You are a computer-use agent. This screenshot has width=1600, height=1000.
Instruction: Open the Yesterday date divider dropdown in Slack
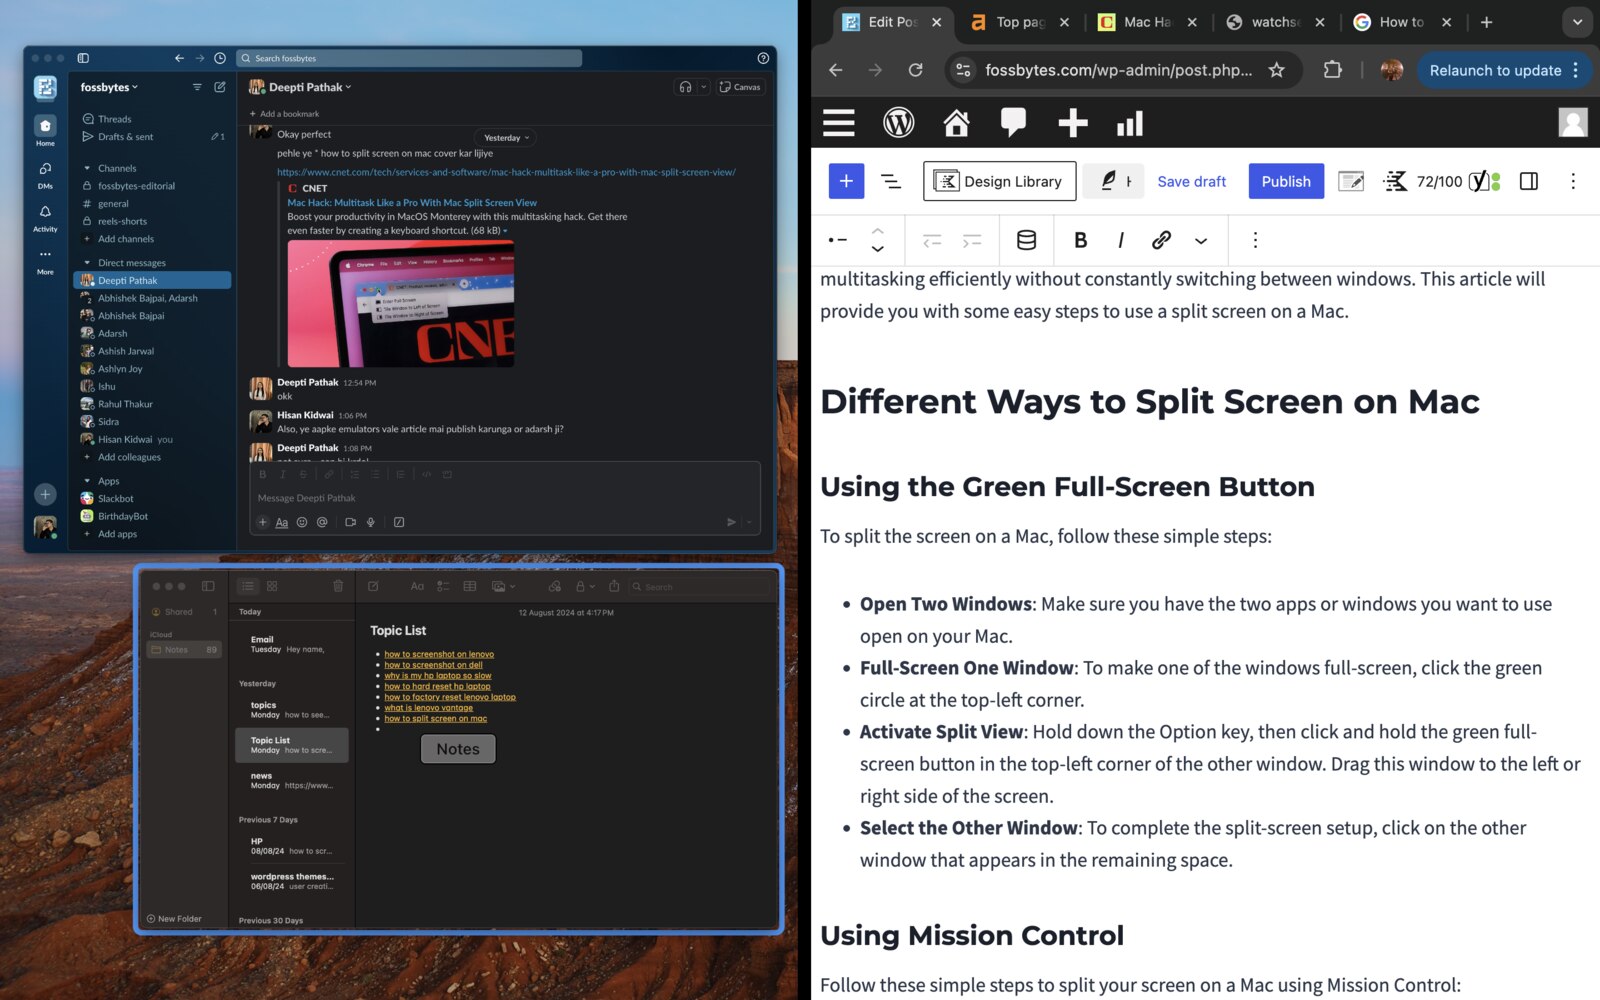tap(505, 137)
